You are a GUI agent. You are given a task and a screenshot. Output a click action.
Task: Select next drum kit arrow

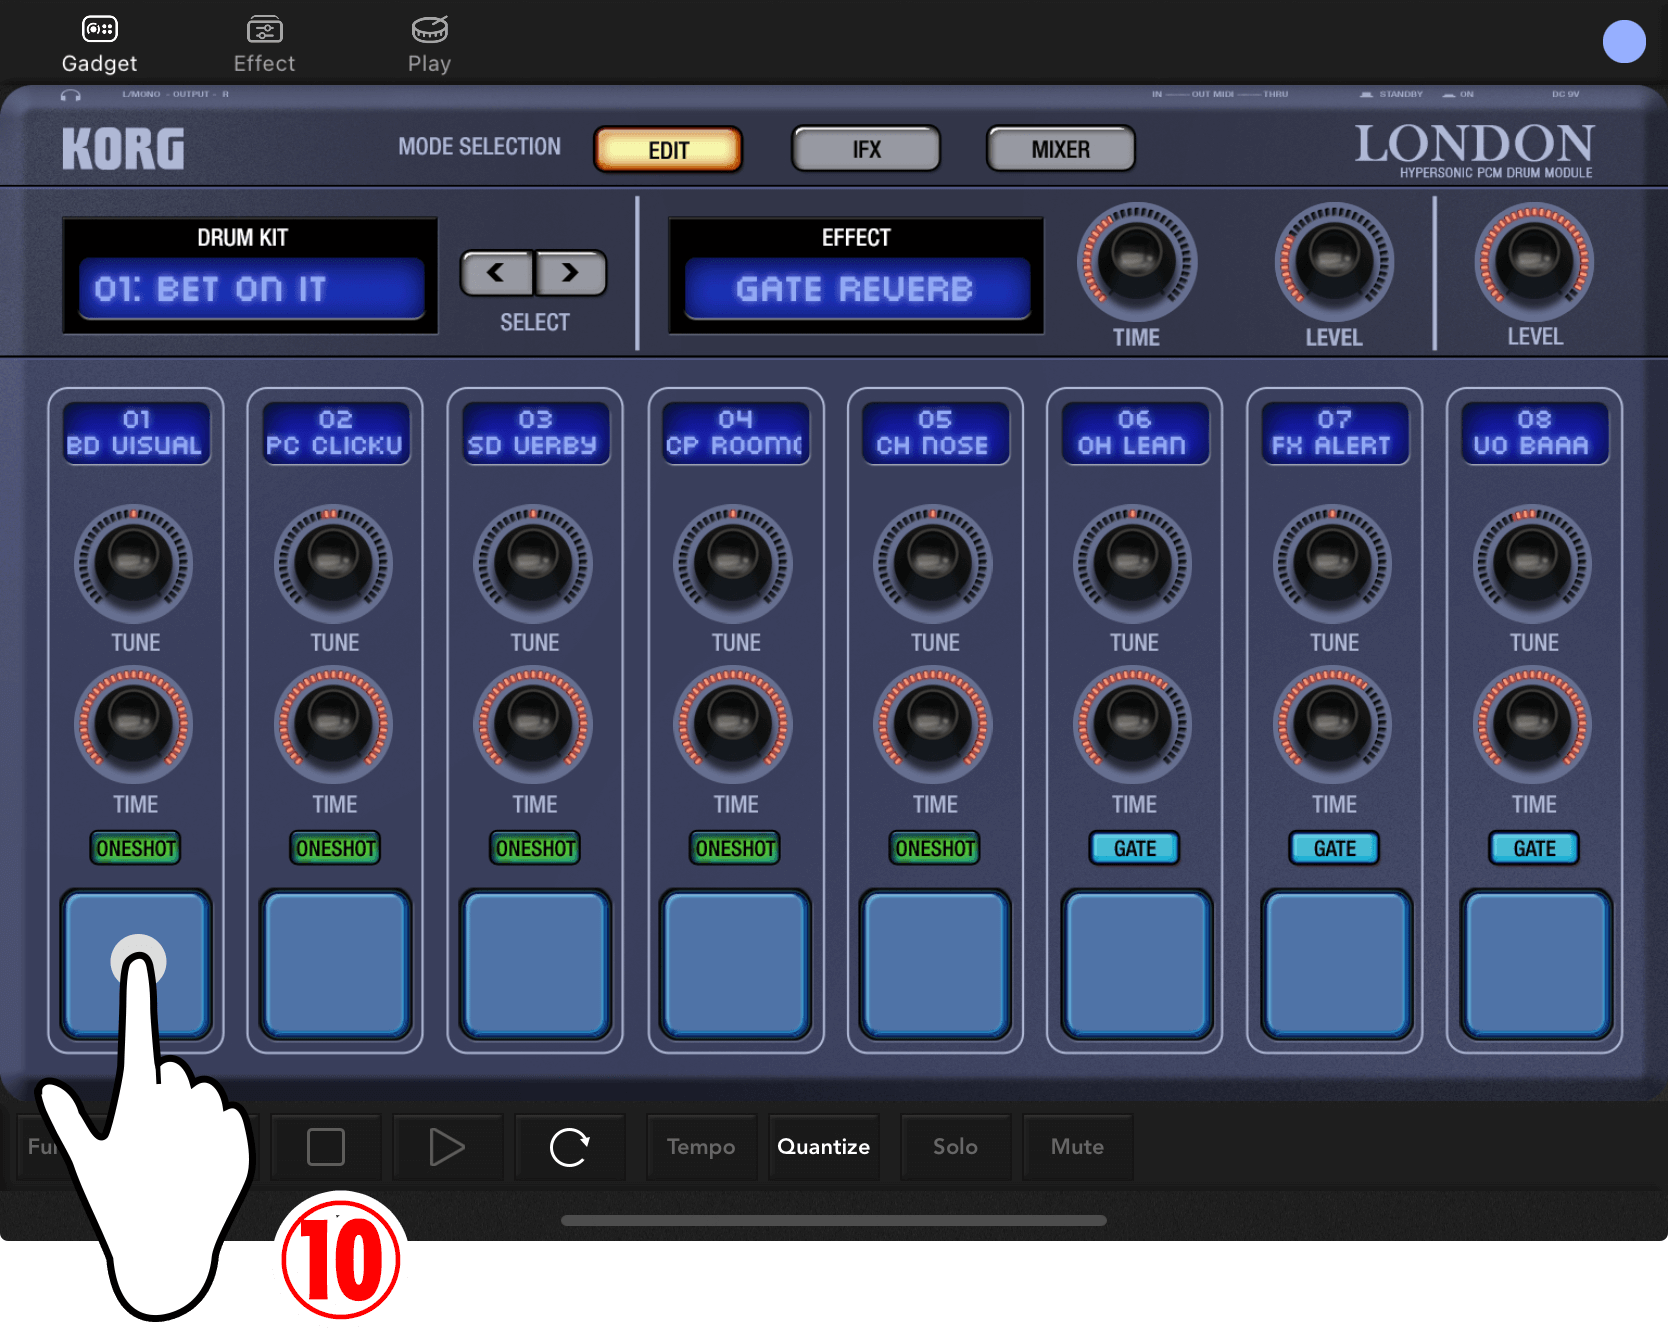tap(570, 273)
